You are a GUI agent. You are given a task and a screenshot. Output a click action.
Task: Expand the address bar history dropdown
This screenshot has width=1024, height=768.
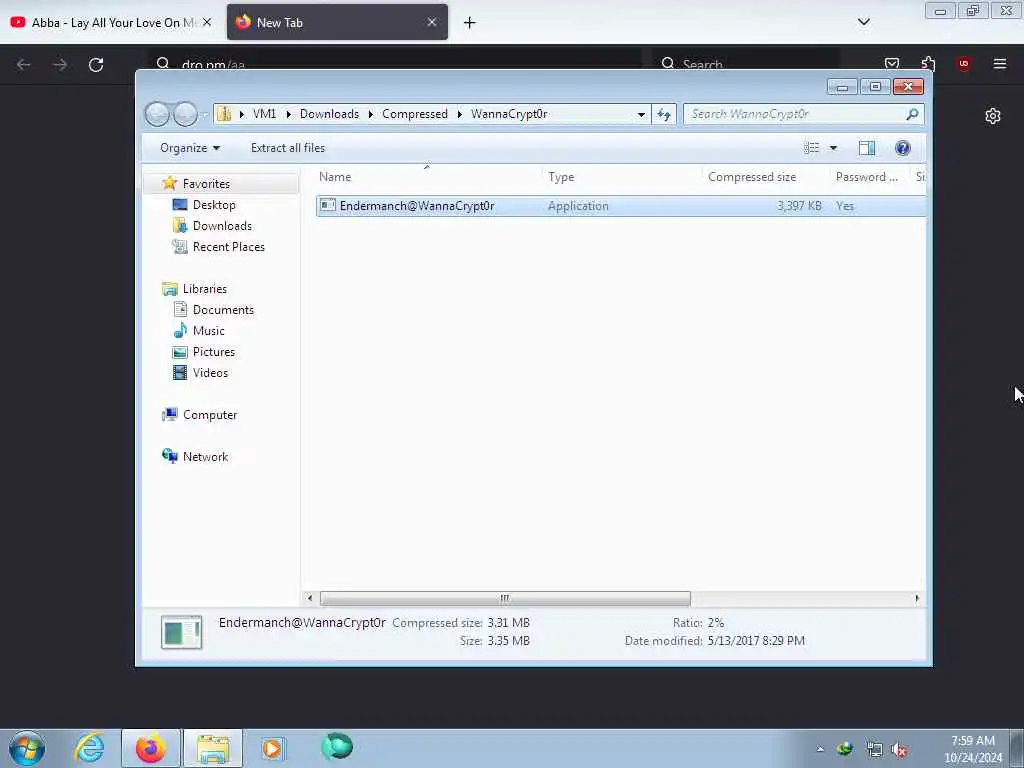click(641, 114)
